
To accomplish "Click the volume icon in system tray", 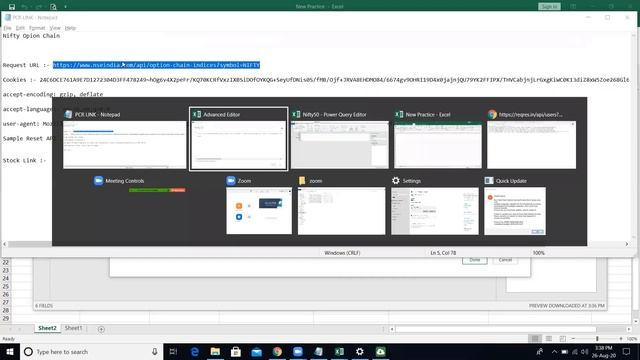I will point(584,351).
